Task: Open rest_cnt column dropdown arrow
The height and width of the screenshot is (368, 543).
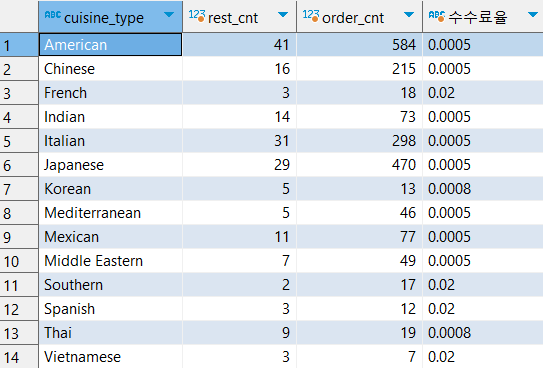Action: coord(283,15)
